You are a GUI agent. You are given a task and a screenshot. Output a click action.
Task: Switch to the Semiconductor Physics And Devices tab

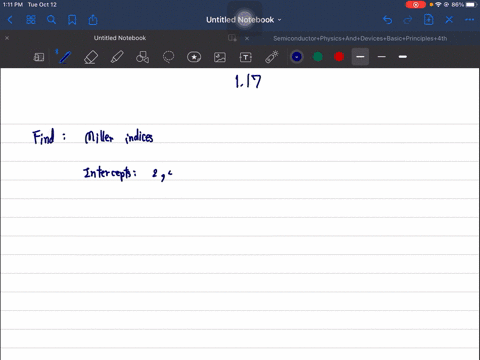[x=360, y=38]
